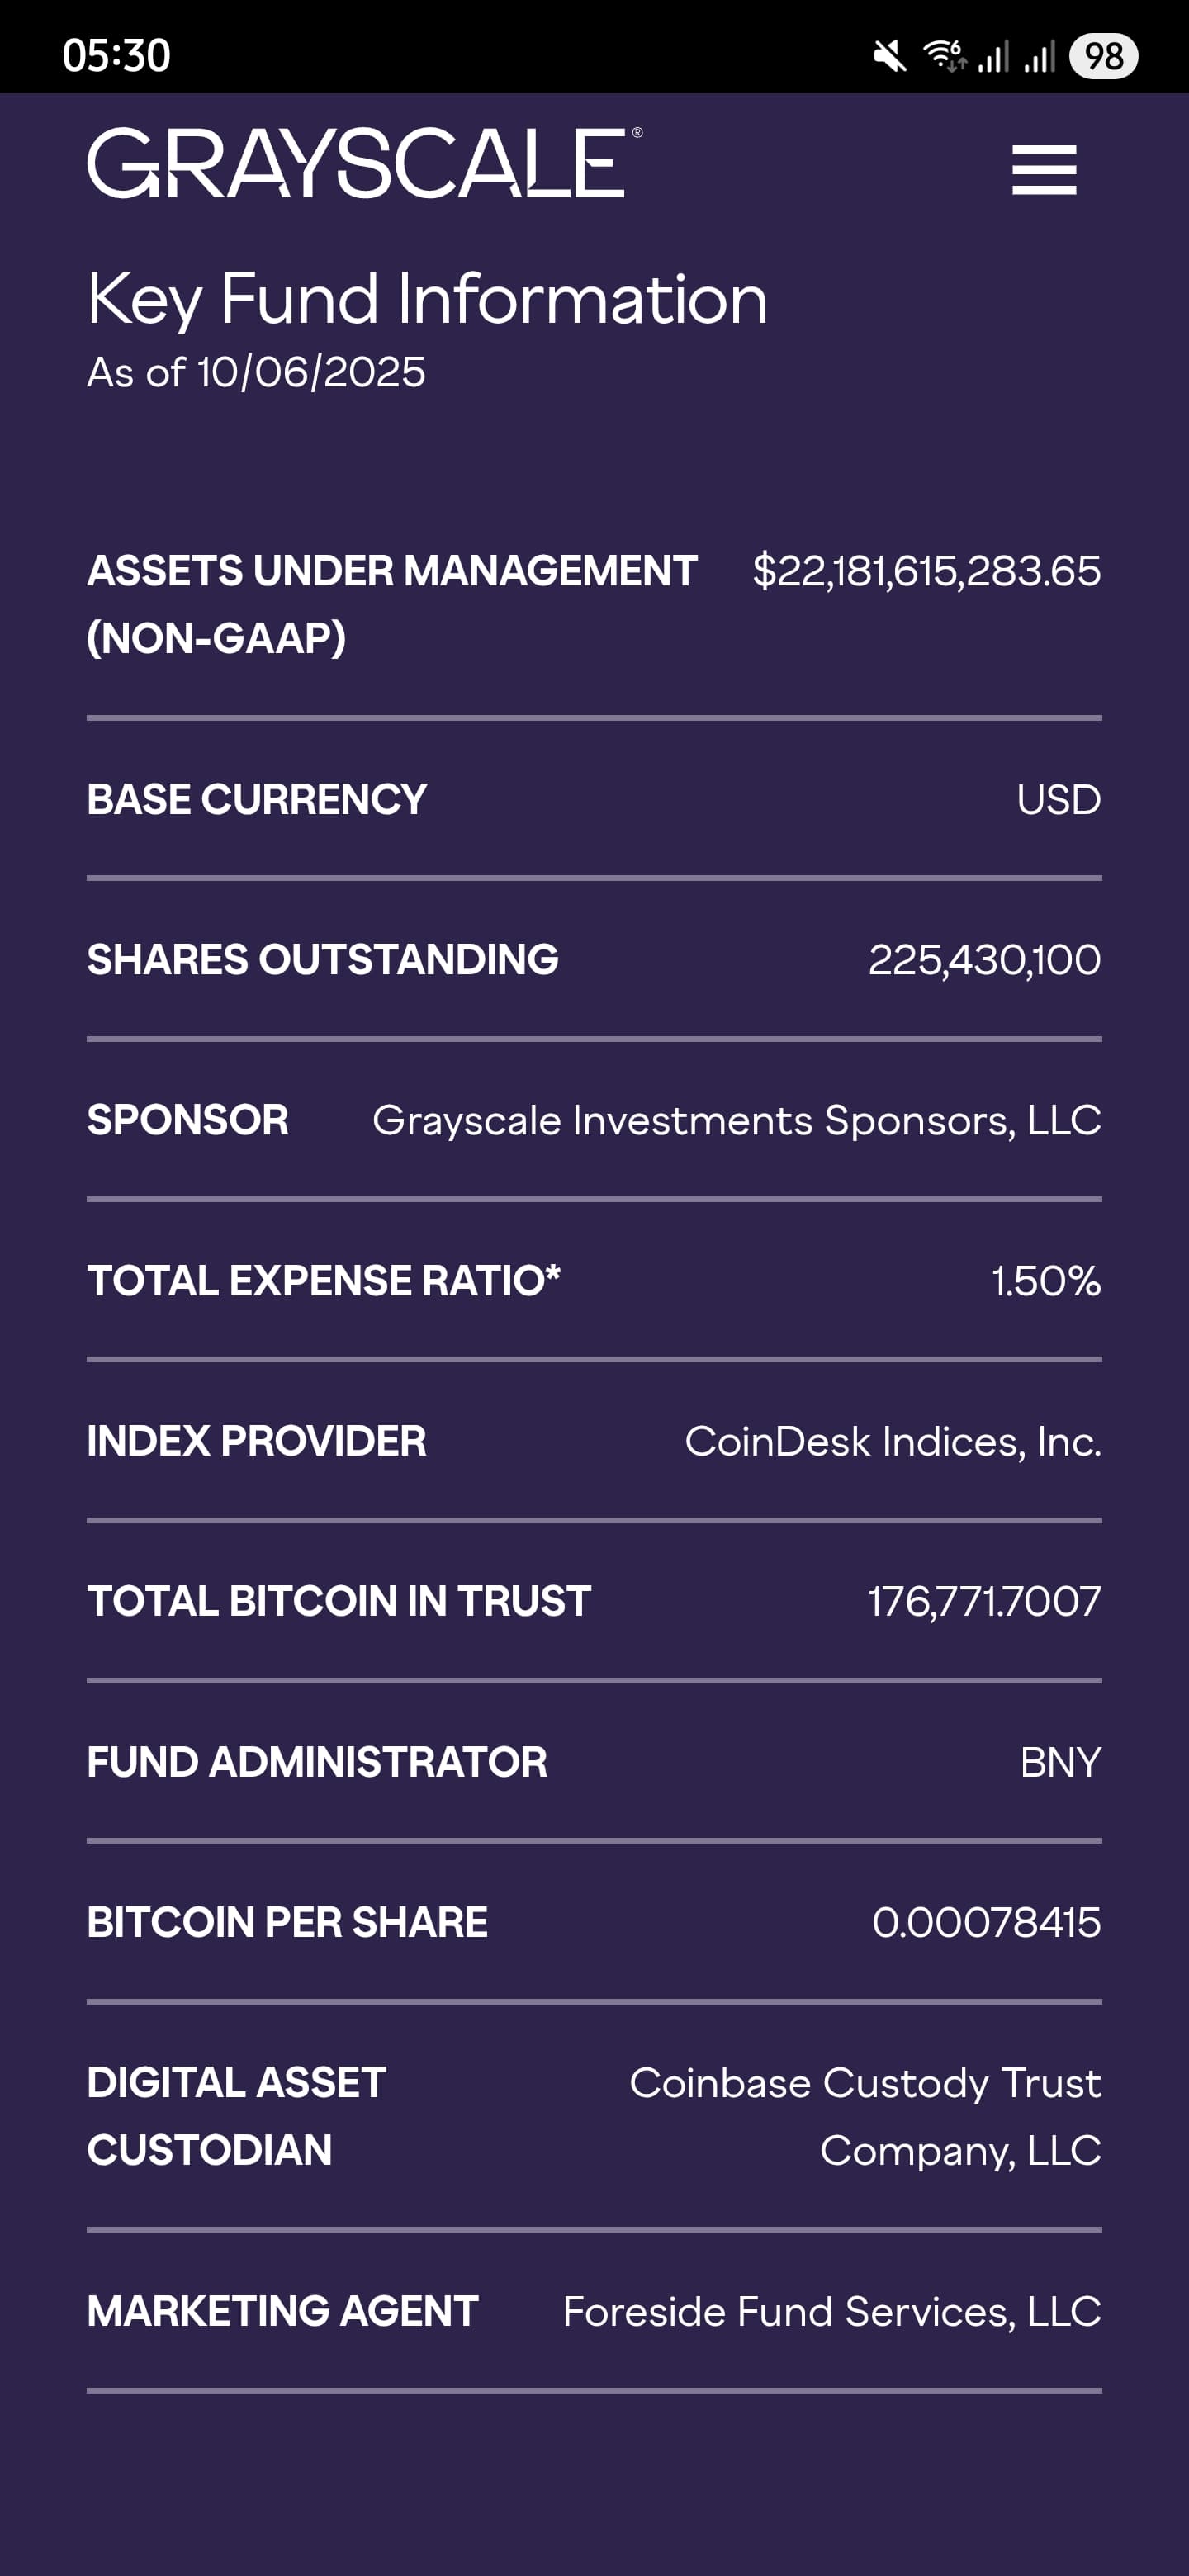The height and width of the screenshot is (2576, 1189).
Task: Tap Foreside Fund Services, LLC
Action: (x=832, y=2311)
